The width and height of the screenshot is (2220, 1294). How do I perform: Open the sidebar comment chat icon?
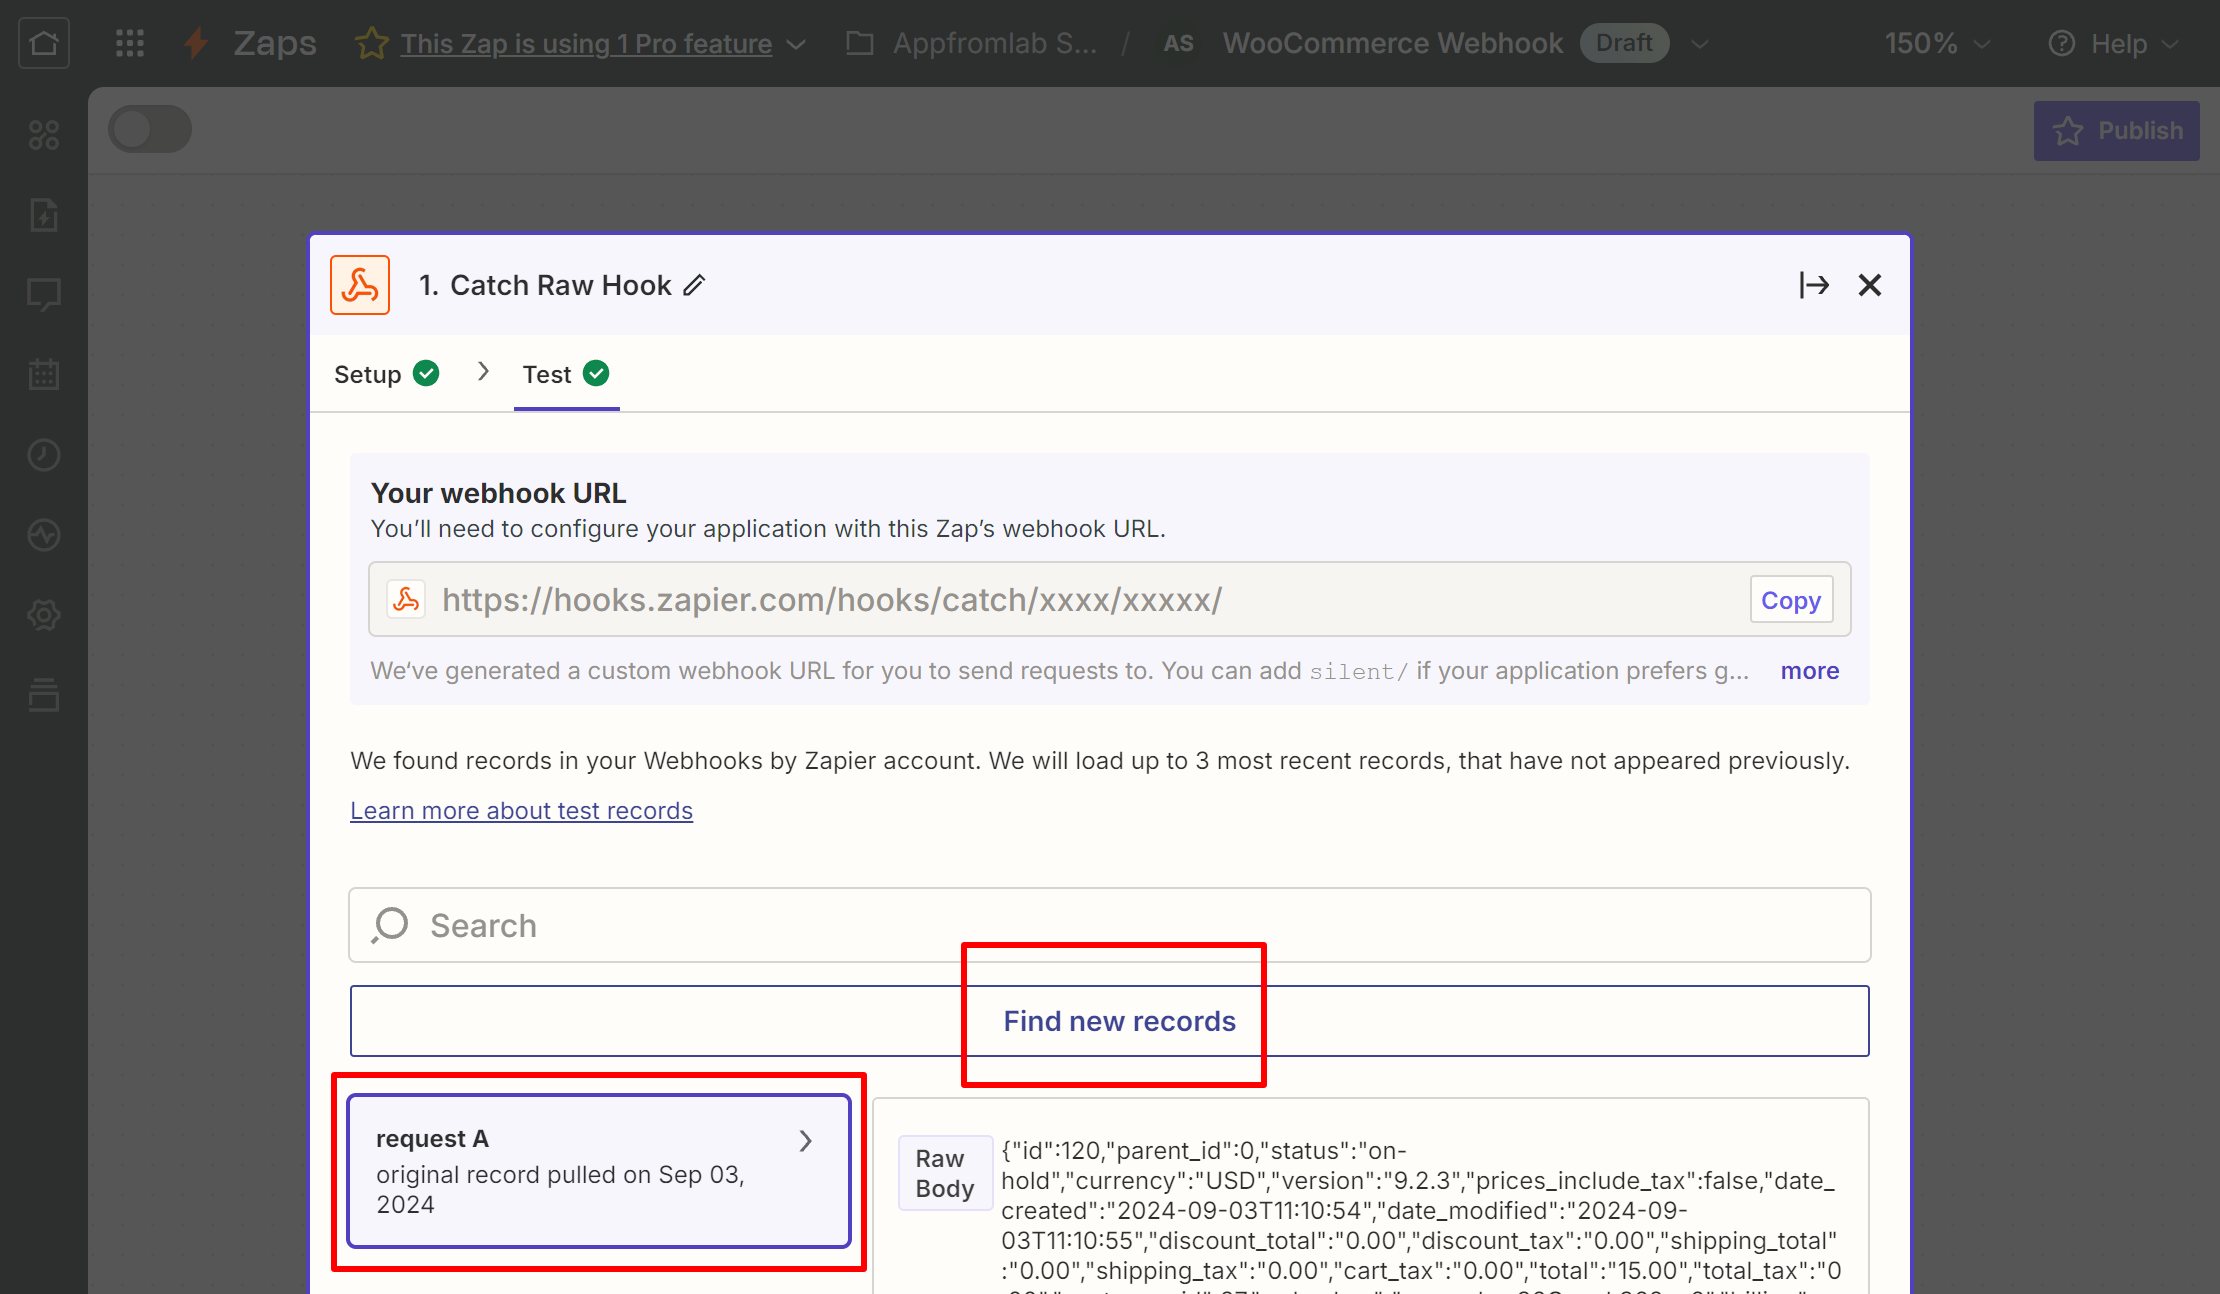(44, 294)
